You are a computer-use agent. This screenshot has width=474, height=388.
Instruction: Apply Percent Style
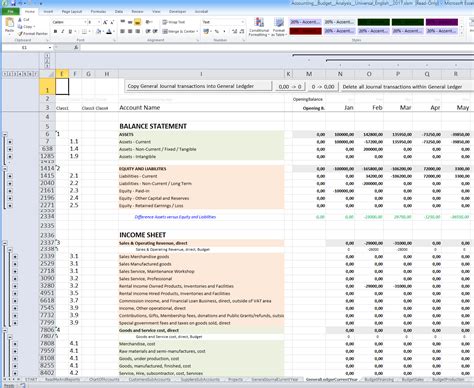(x=217, y=31)
